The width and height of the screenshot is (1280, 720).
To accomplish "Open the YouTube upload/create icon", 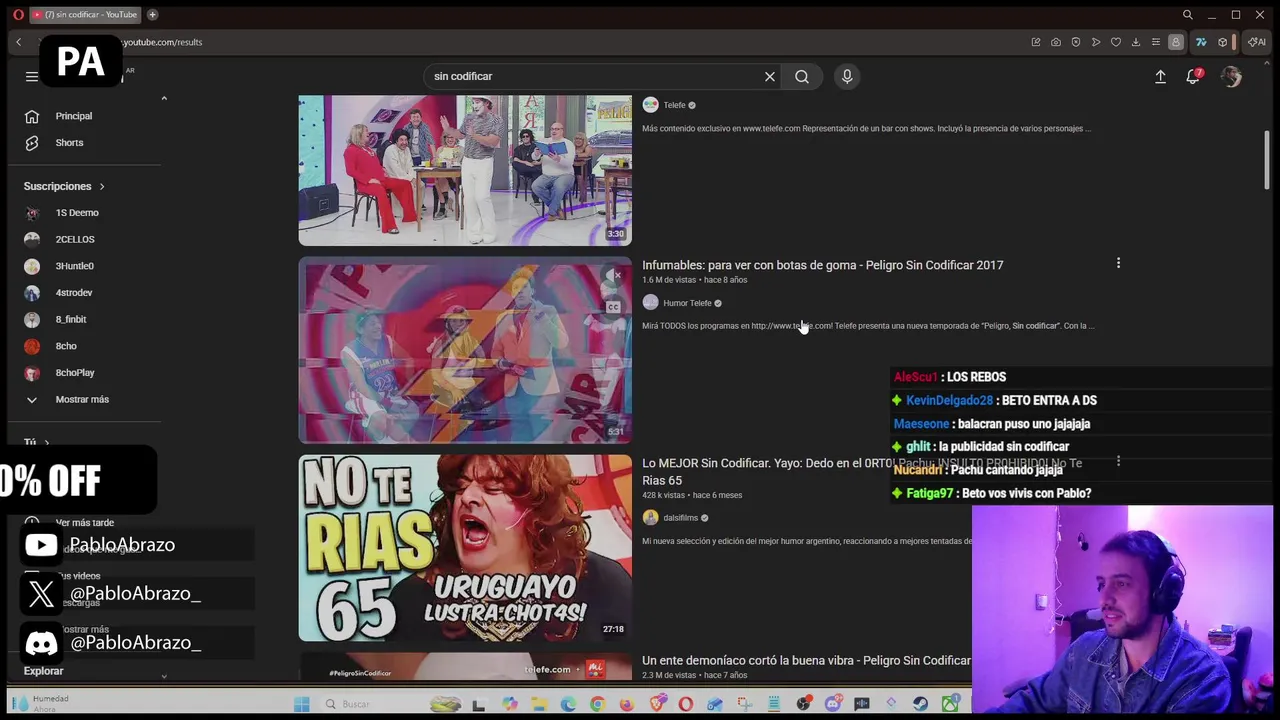I will point(1161,76).
